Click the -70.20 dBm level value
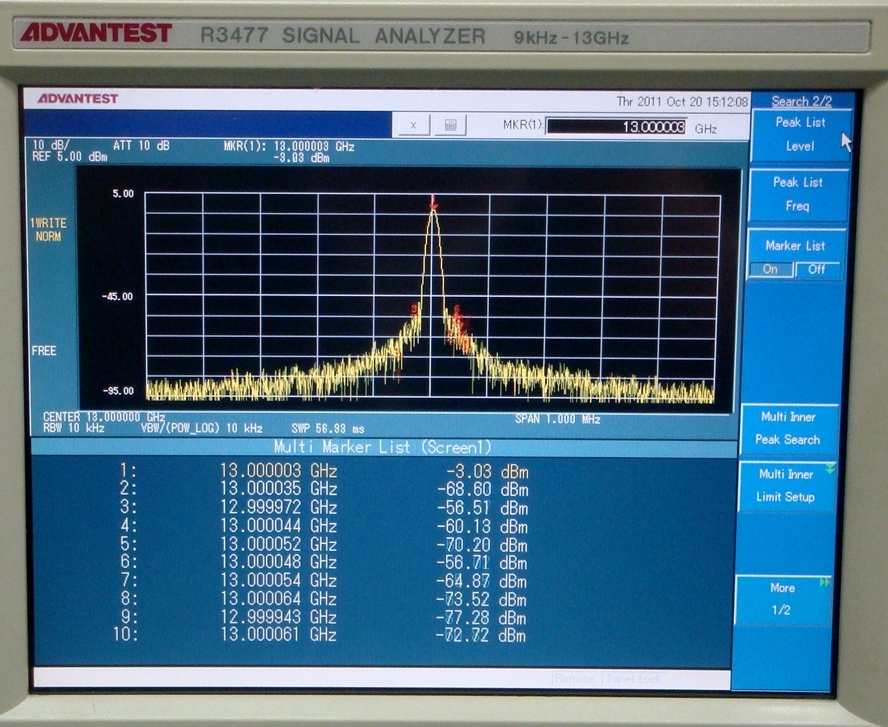The image size is (888, 727). click(483, 545)
